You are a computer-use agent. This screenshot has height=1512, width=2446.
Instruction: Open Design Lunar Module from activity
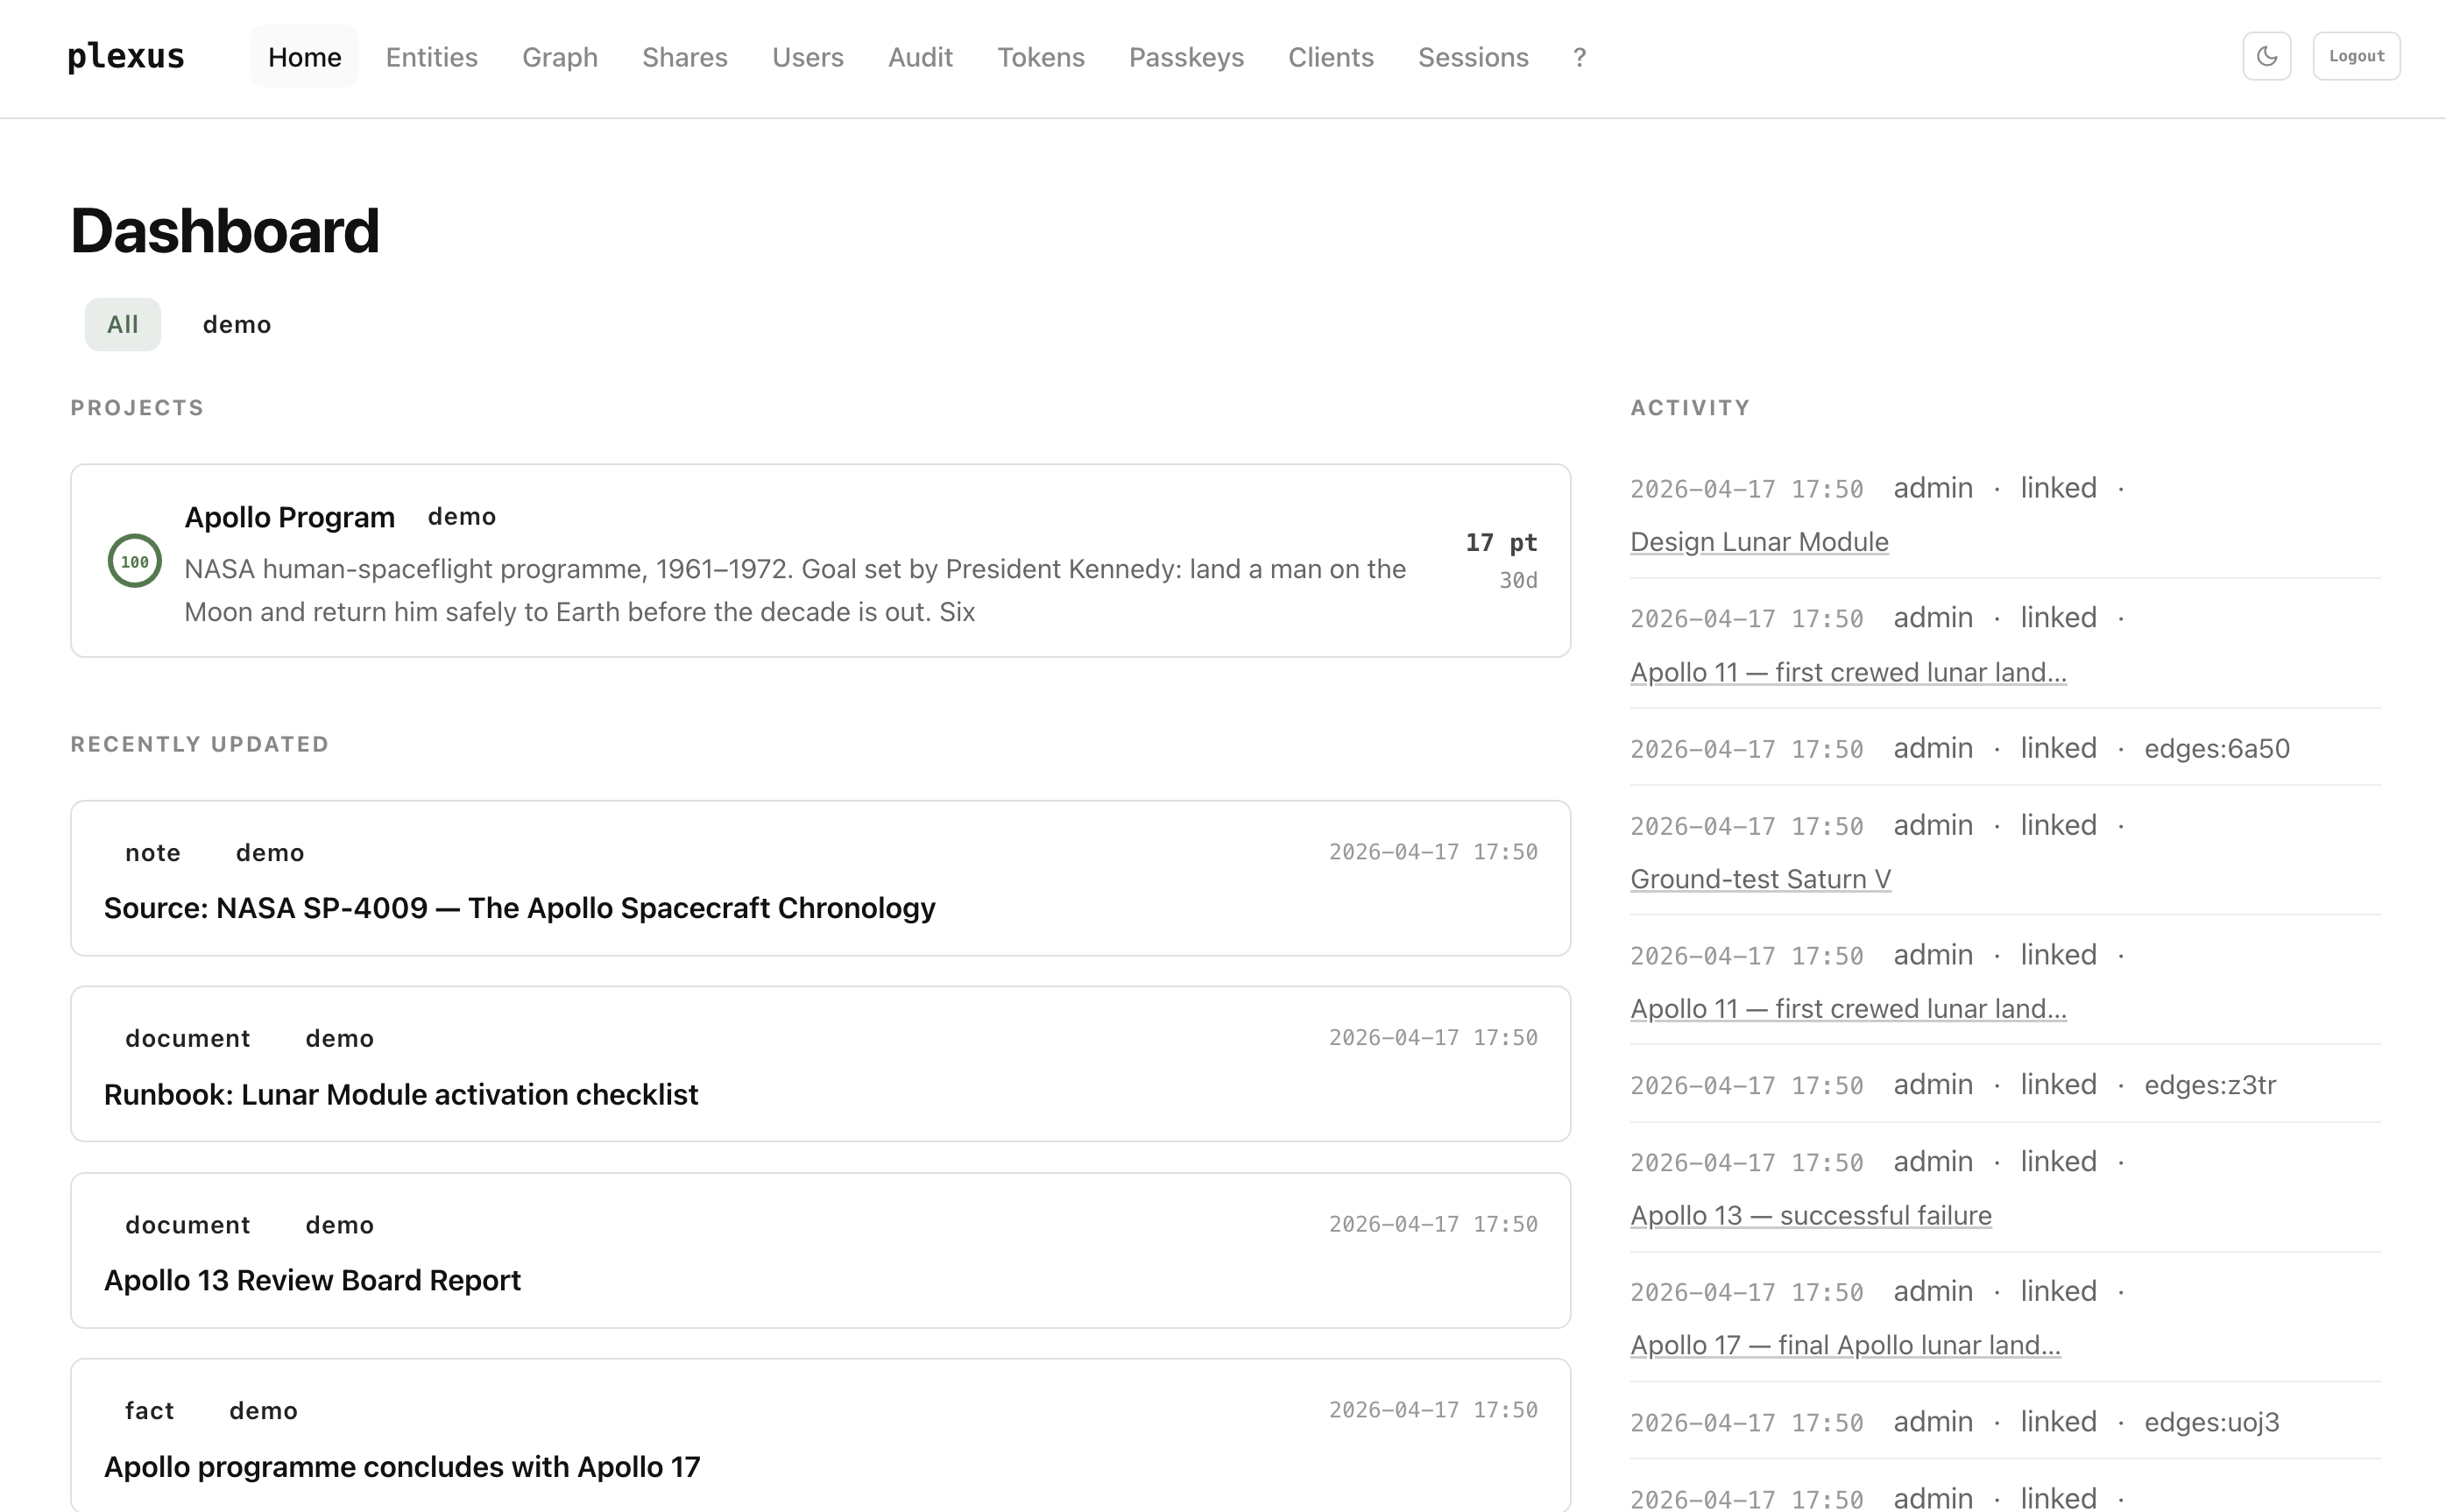pyautogui.click(x=1758, y=541)
